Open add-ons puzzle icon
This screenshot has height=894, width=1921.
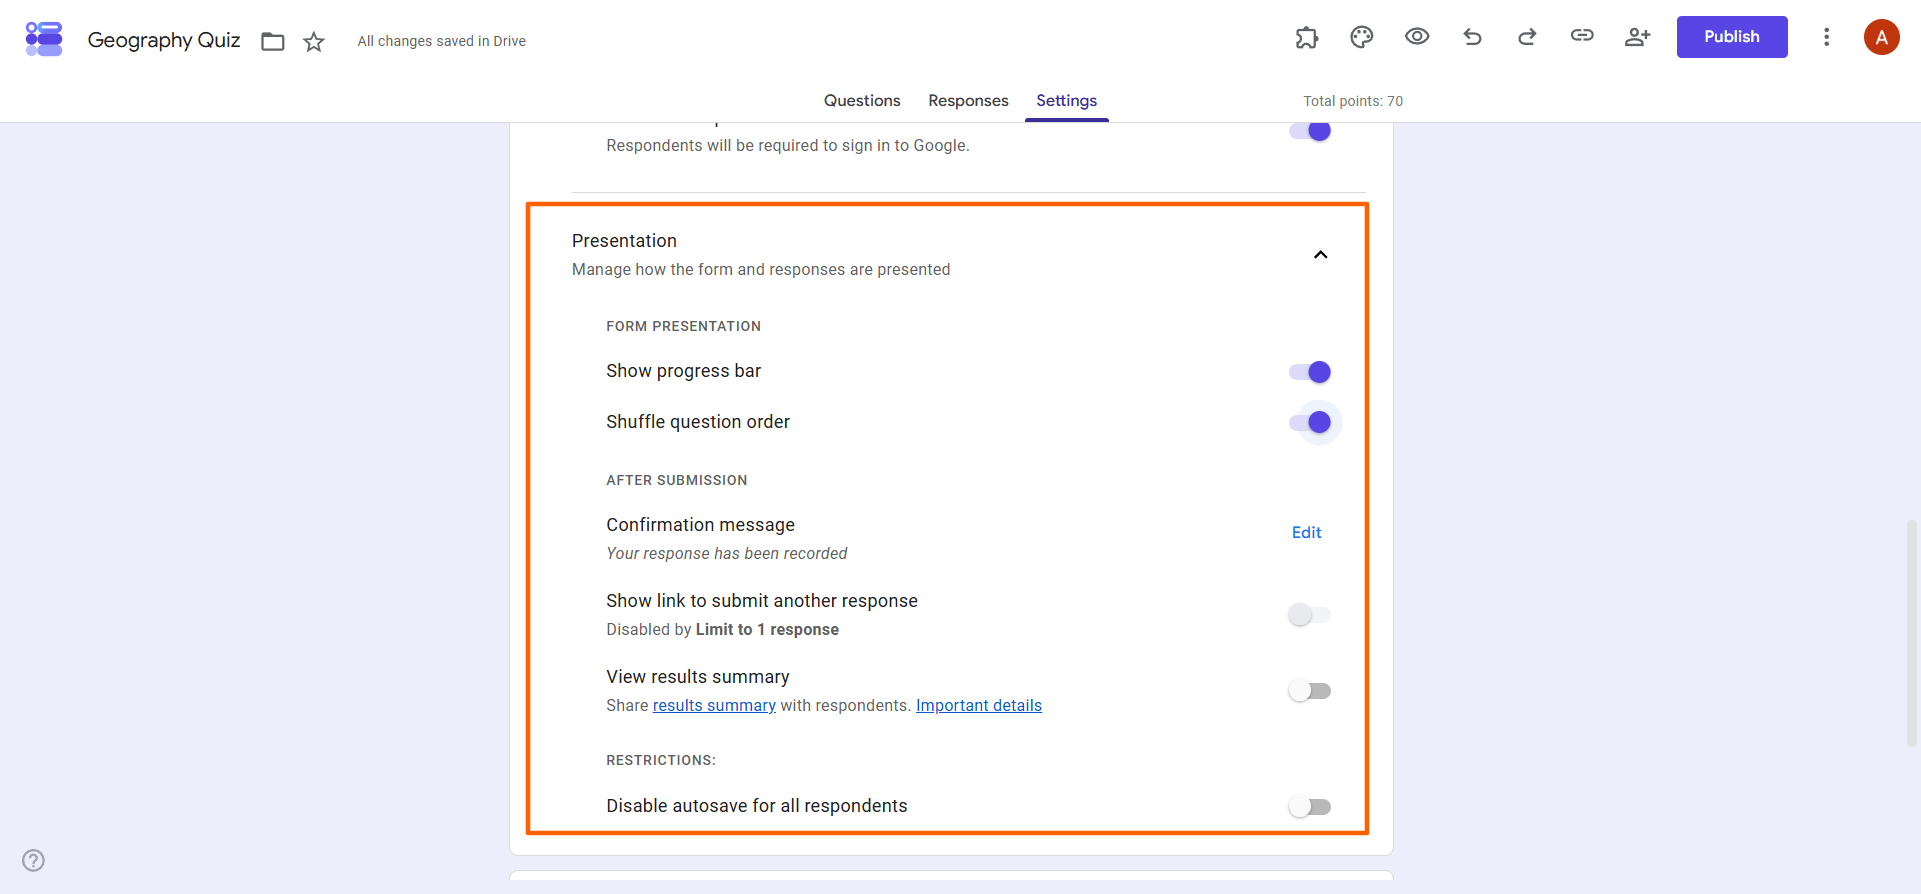pyautogui.click(x=1307, y=37)
